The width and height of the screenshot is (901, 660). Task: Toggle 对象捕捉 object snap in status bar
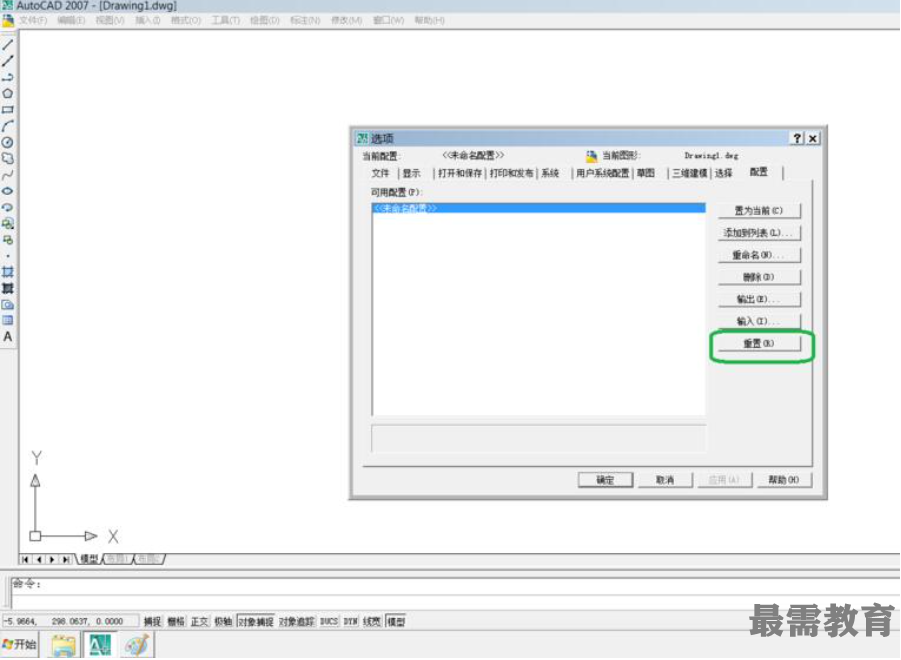(256, 622)
